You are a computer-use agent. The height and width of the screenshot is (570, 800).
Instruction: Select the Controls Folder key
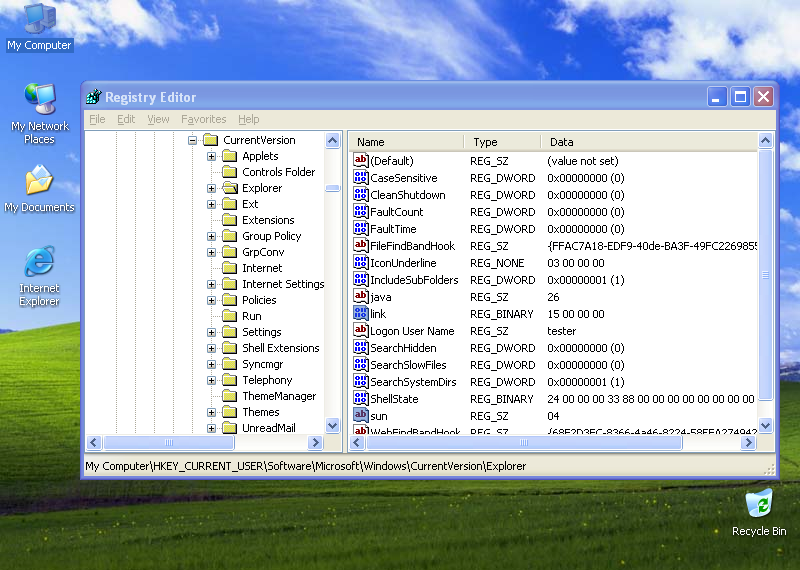pyautogui.click(x=278, y=172)
